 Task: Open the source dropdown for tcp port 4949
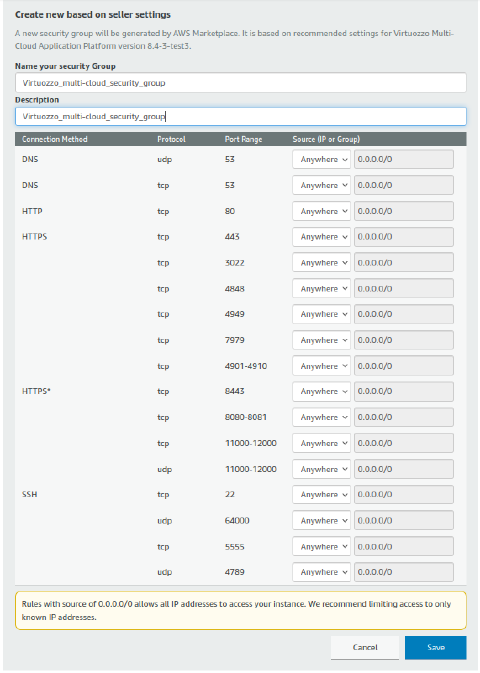322,314
